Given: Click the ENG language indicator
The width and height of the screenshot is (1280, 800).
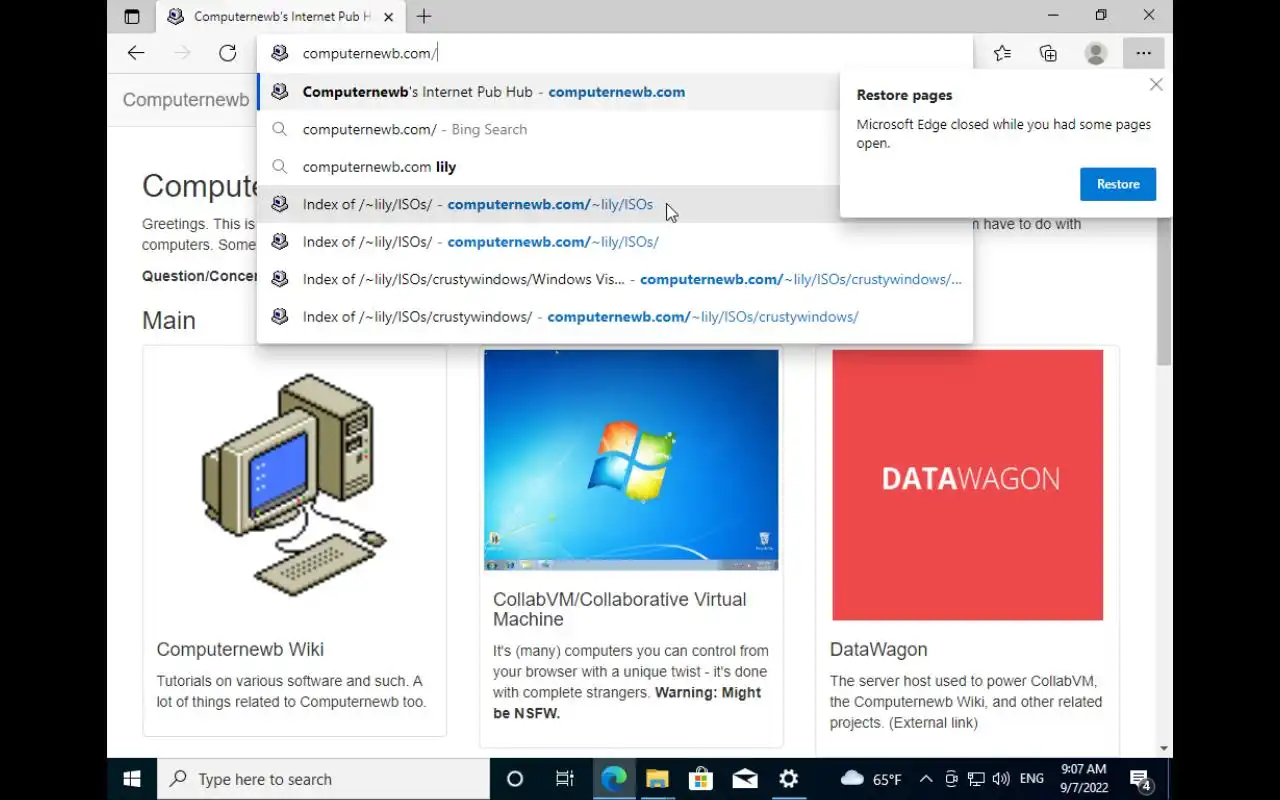Looking at the screenshot, I should point(1032,779).
